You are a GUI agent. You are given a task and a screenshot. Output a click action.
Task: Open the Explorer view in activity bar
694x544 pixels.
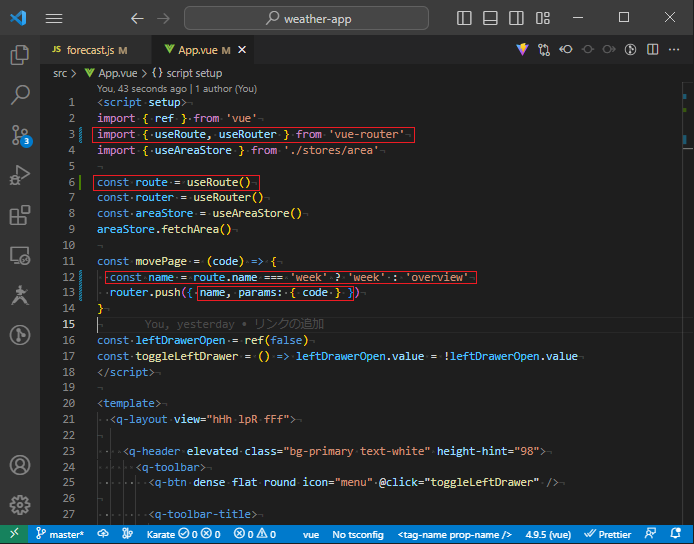coord(19,55)
